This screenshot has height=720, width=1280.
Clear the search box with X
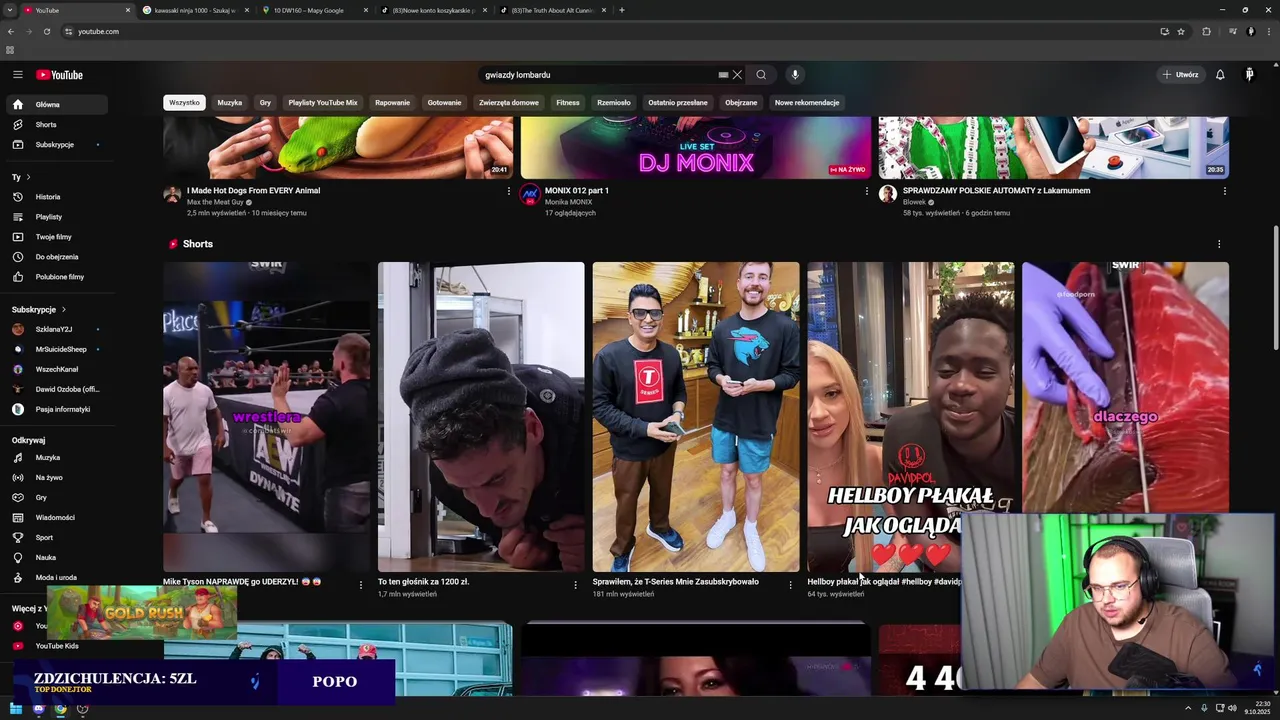pos(737,75)
